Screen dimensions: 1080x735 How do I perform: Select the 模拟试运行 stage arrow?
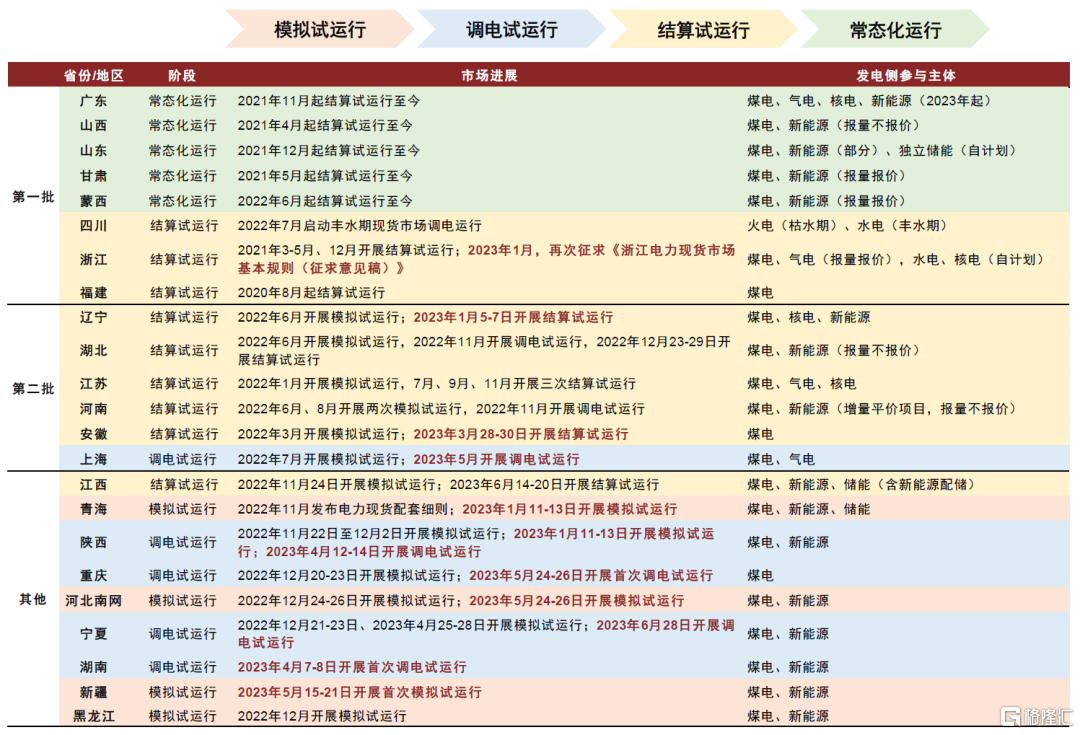318,30
